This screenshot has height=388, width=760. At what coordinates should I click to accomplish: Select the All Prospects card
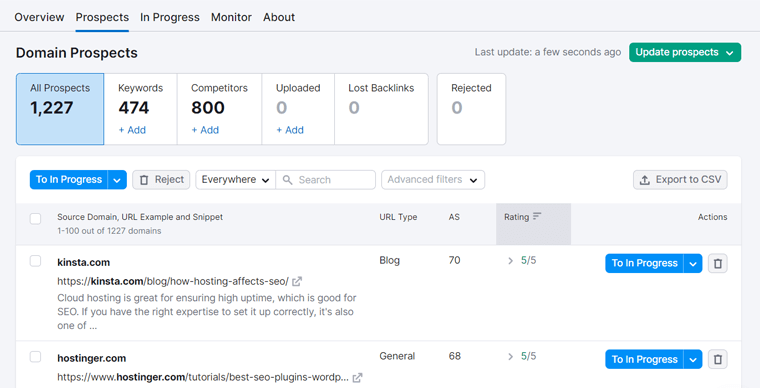(x=60, y=109)
